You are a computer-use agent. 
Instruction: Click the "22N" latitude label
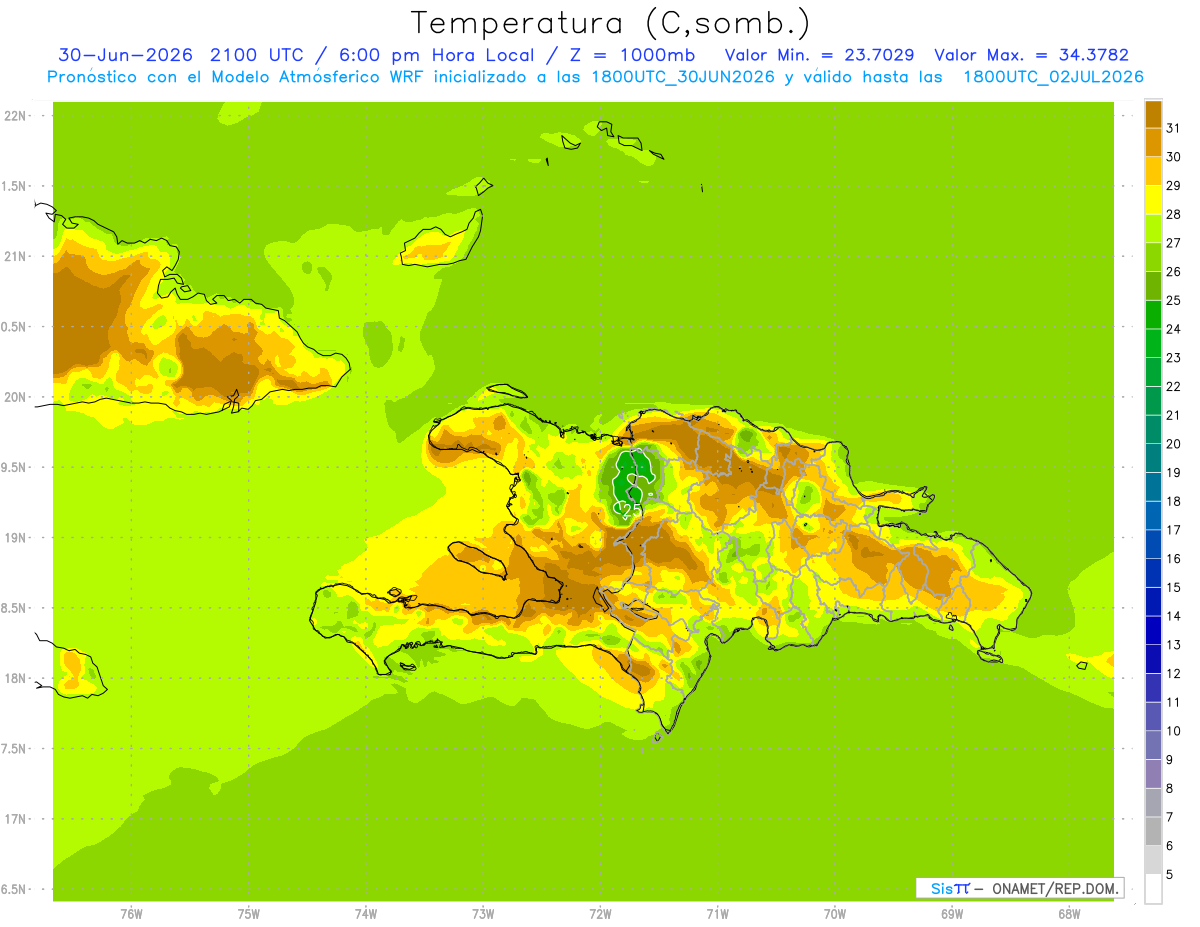tap(16, 116)
